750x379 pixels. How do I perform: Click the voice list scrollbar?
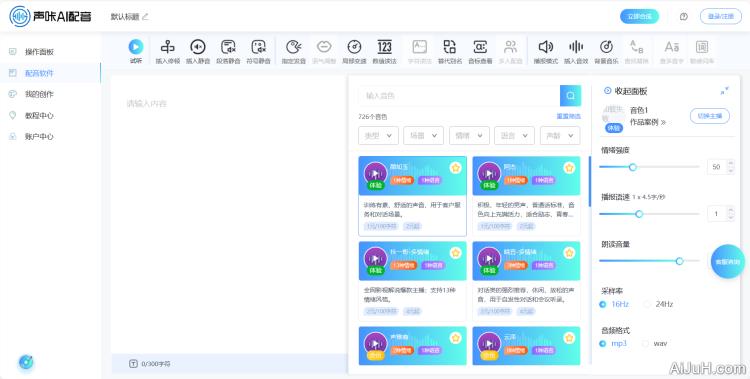coord(590,182)
